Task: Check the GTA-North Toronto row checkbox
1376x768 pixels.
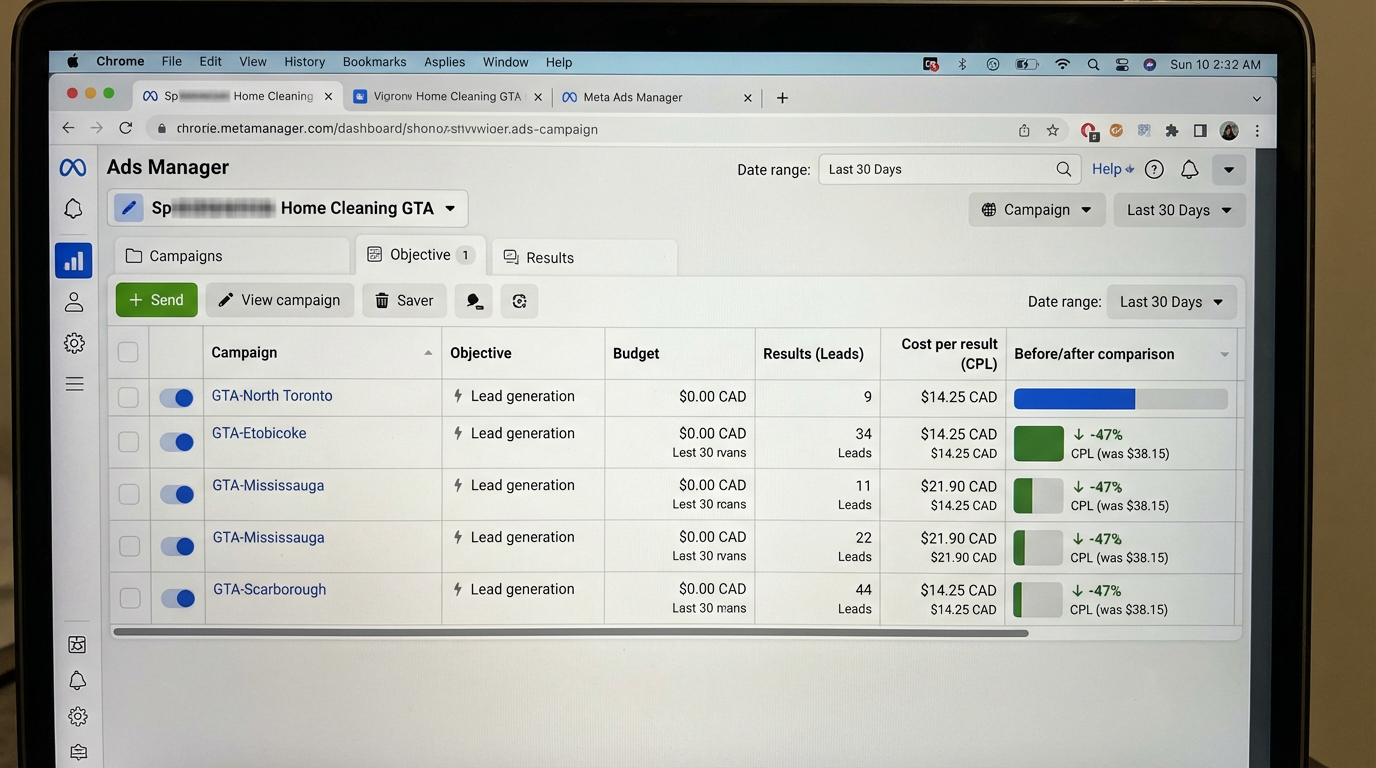Action: [128, 397]
